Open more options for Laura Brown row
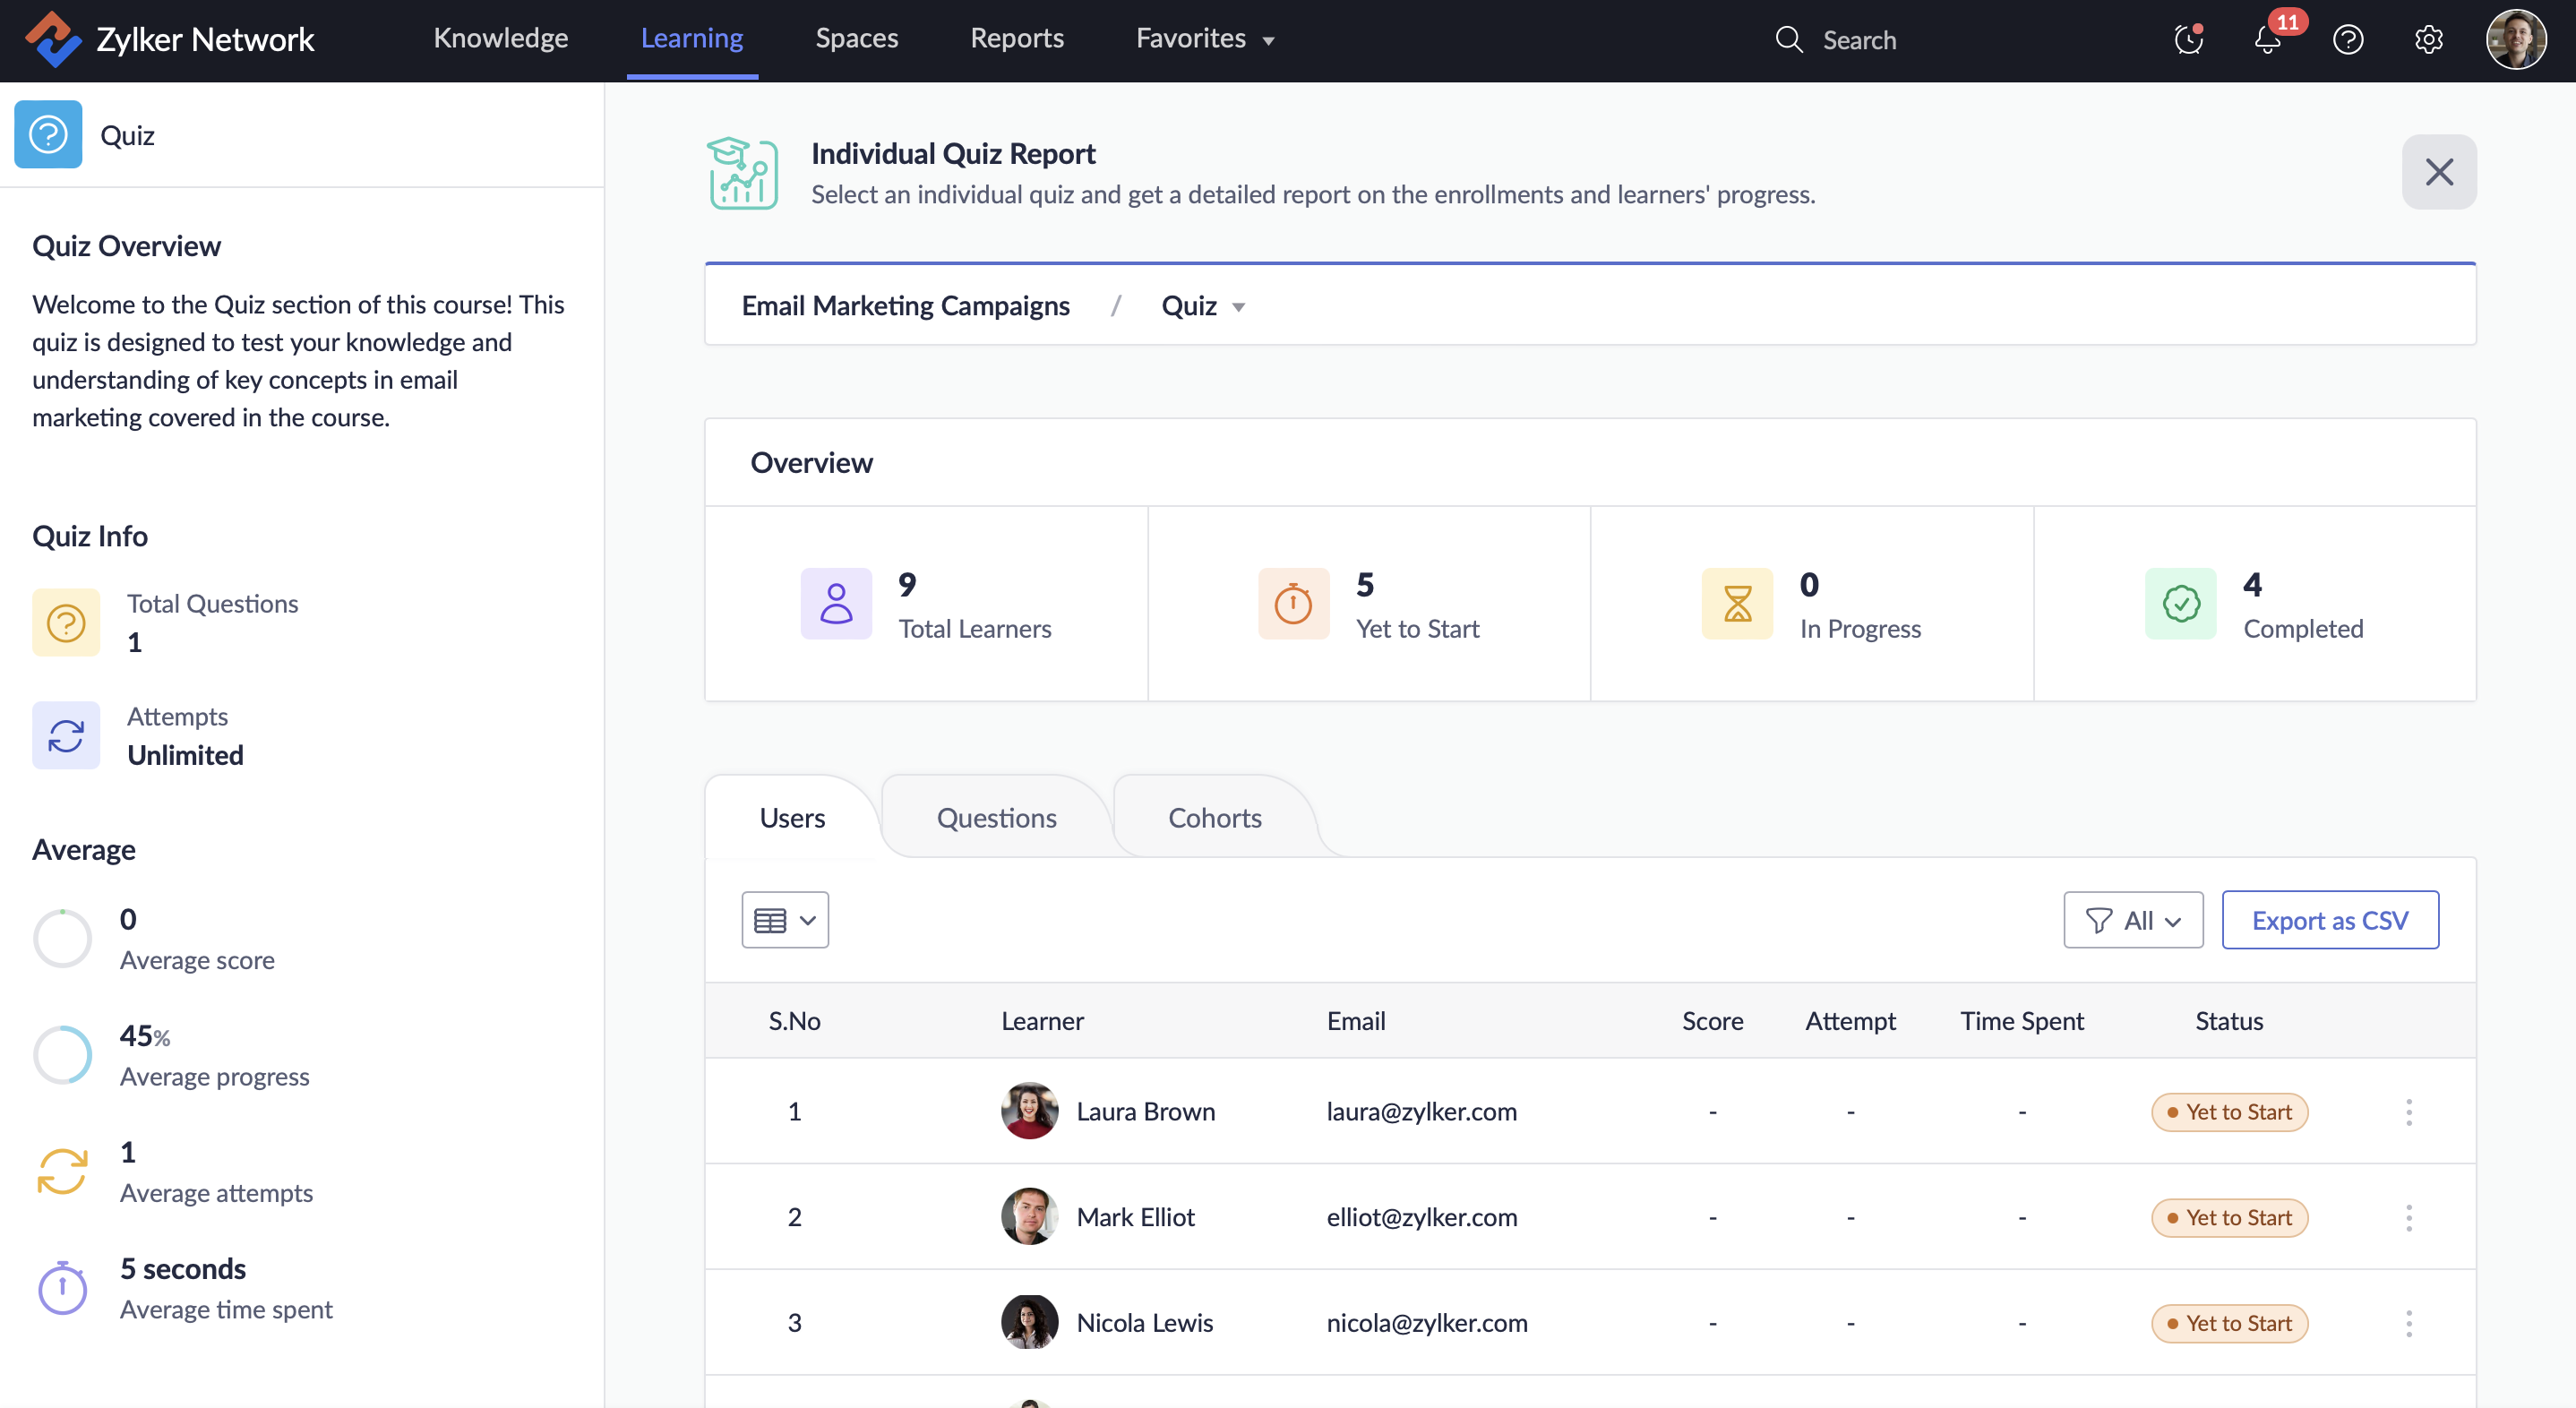The width and height of the screenshot is (2576, 1408). tap(2408, 1112)
